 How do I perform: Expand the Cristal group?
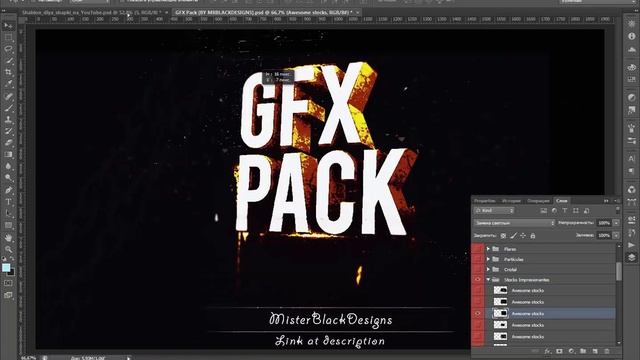pyautogui.click(x=488, y=269)
